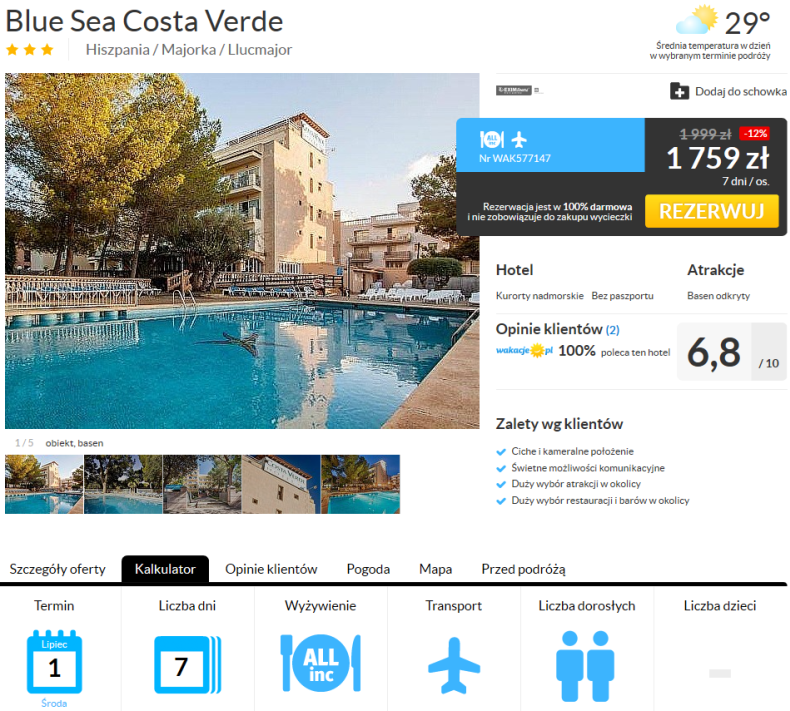
Task: Click the tour operator logo under temperature
Action: [513, 90]
